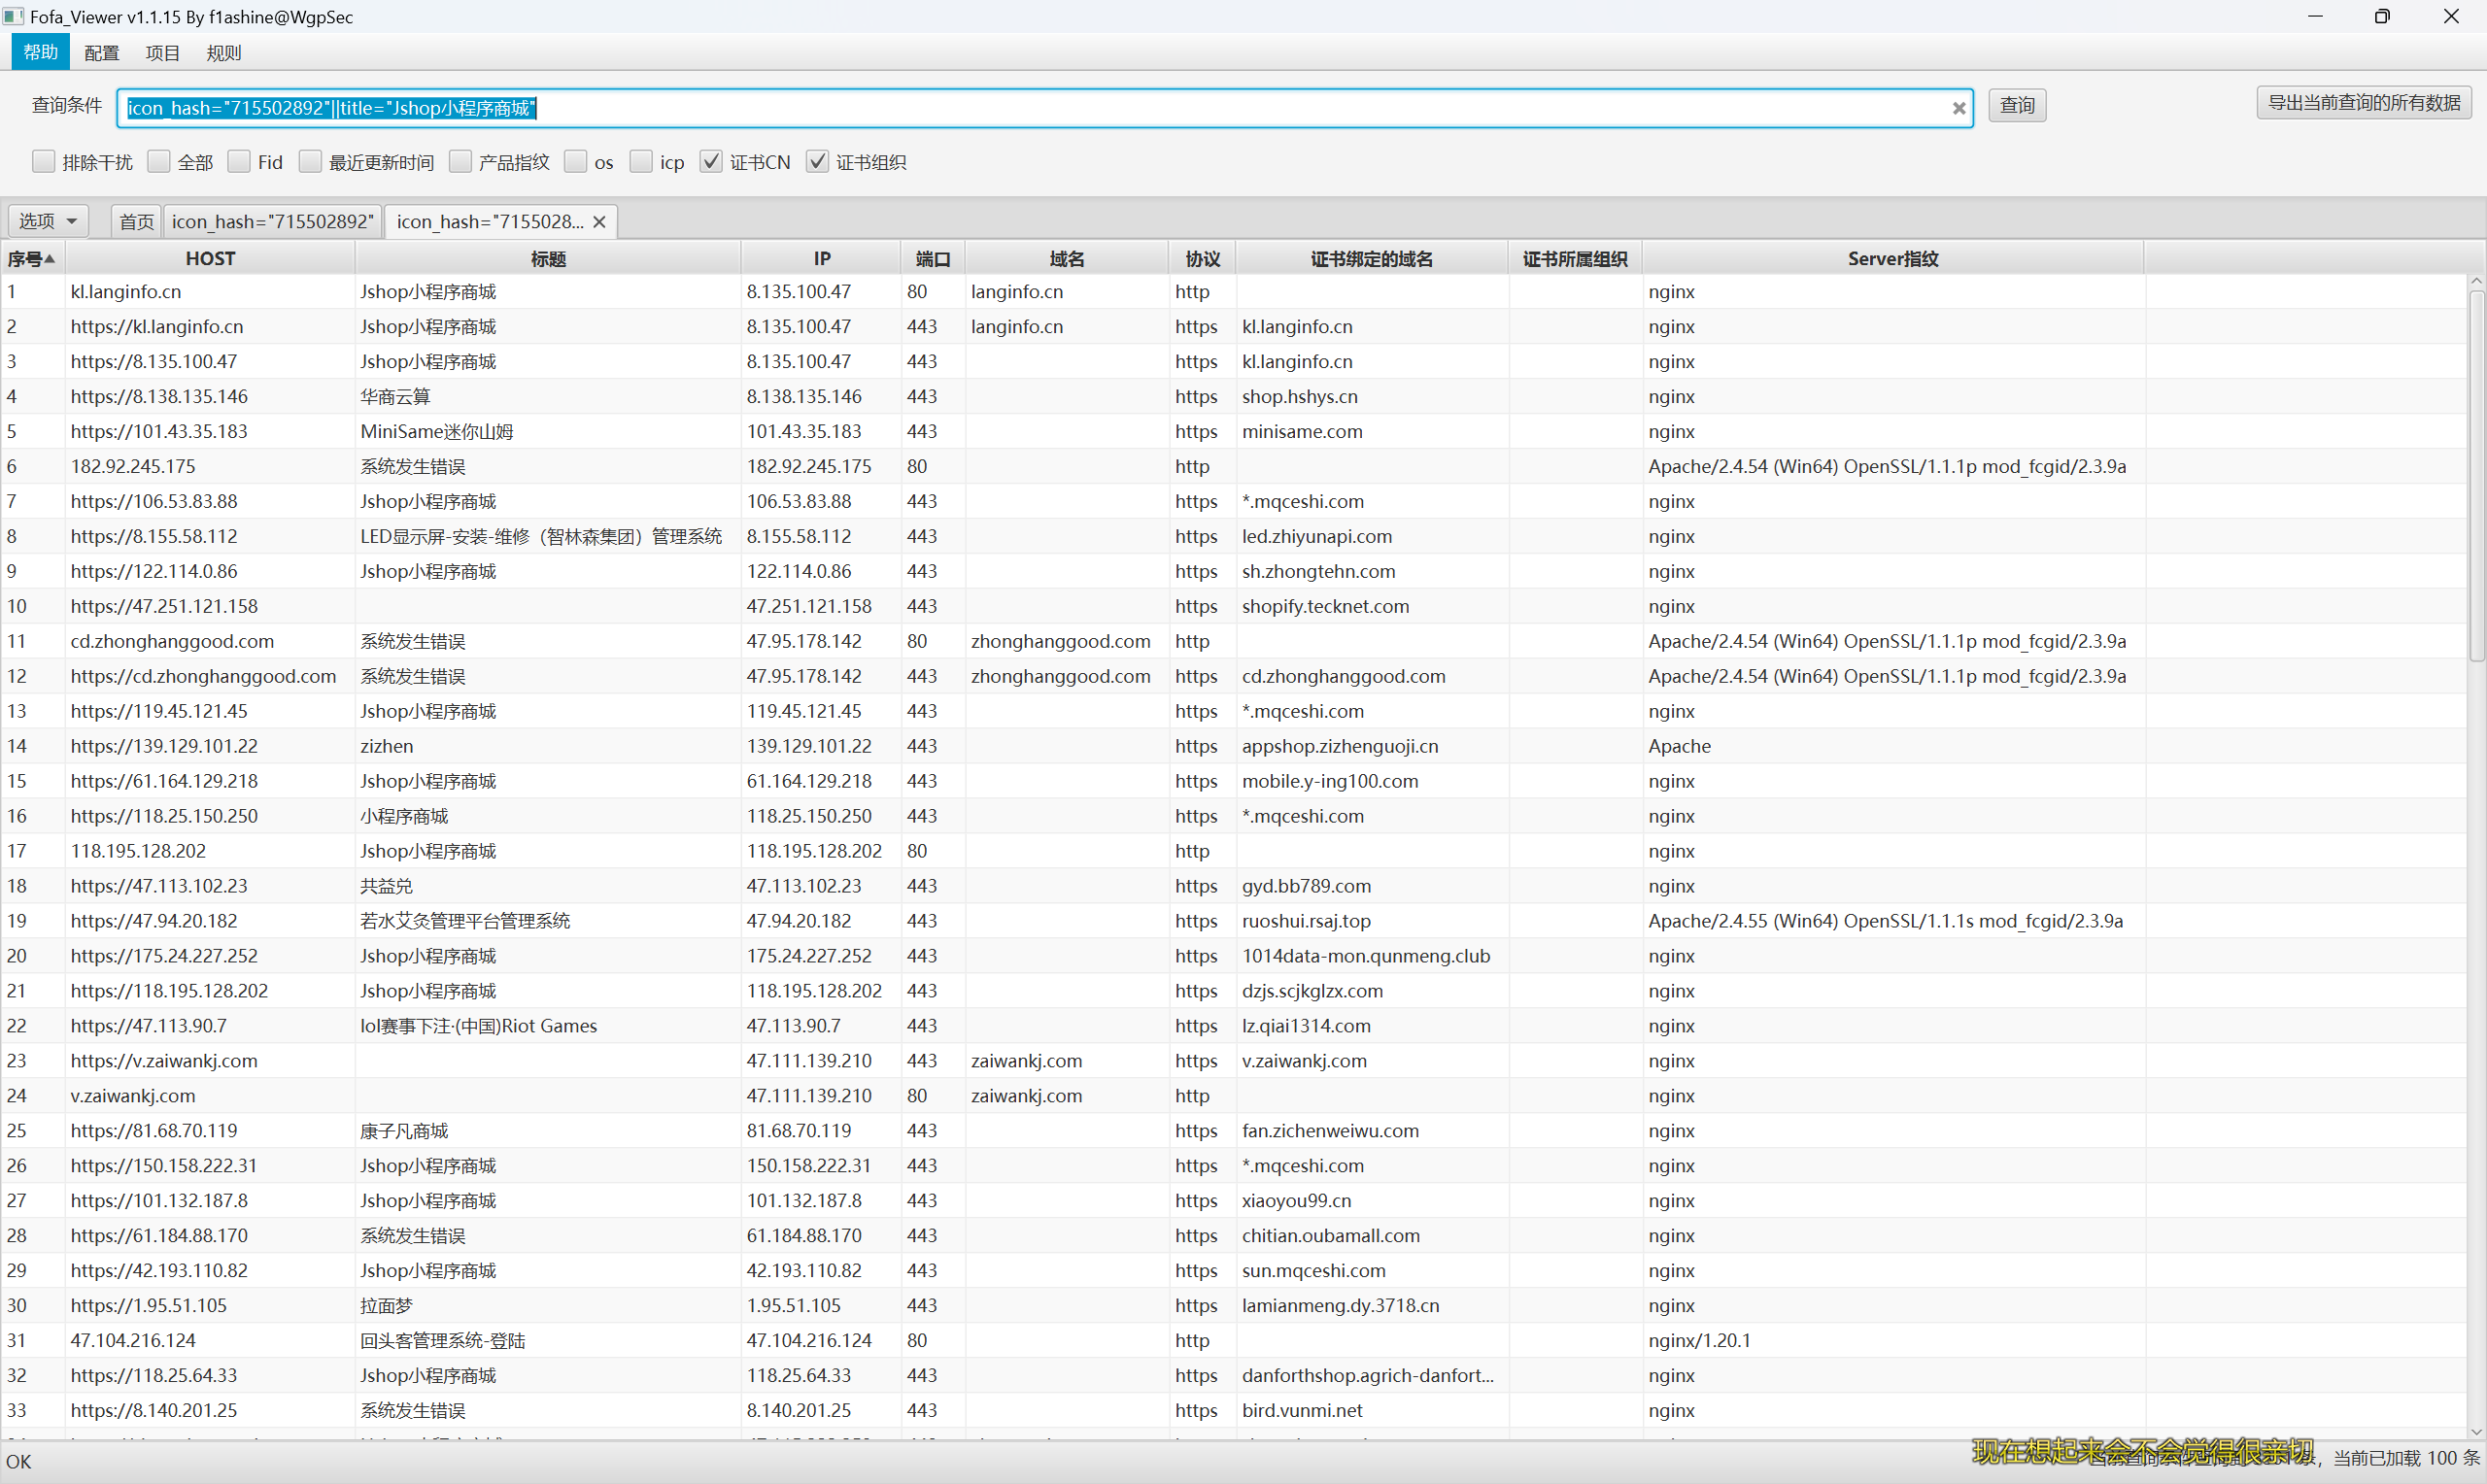This screenshot has width=2487, height=1484.
Task: Close the icon_hash="7155028..." tab
Action: tap(599, 222)
